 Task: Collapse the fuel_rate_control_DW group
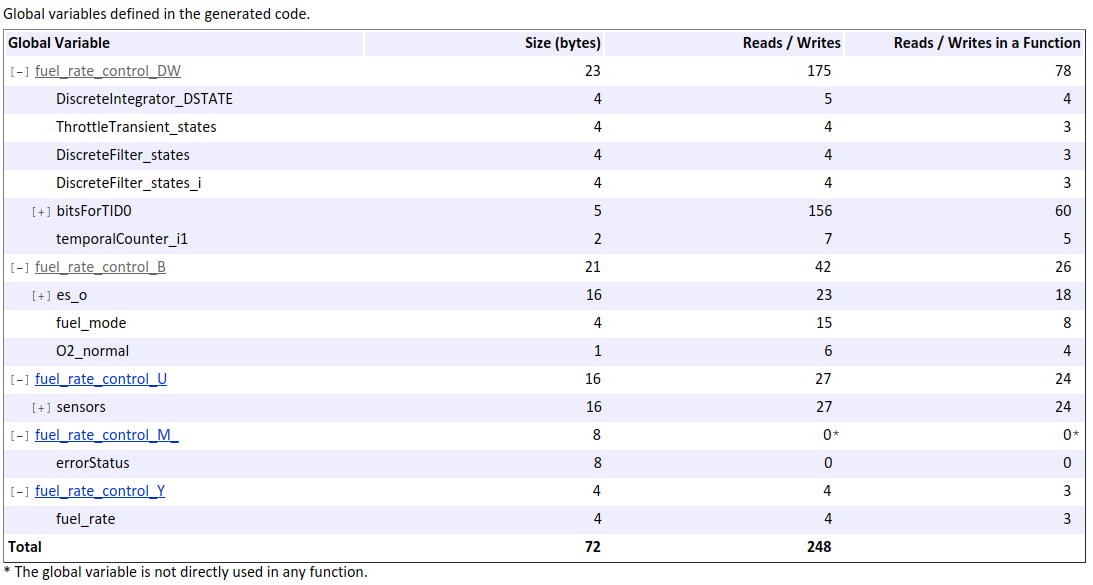(20, 71)
